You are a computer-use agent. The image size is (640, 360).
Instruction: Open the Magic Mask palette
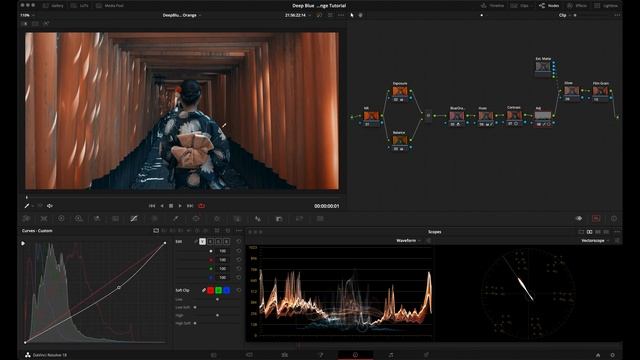pyautogui.click(x=237, y=219)
